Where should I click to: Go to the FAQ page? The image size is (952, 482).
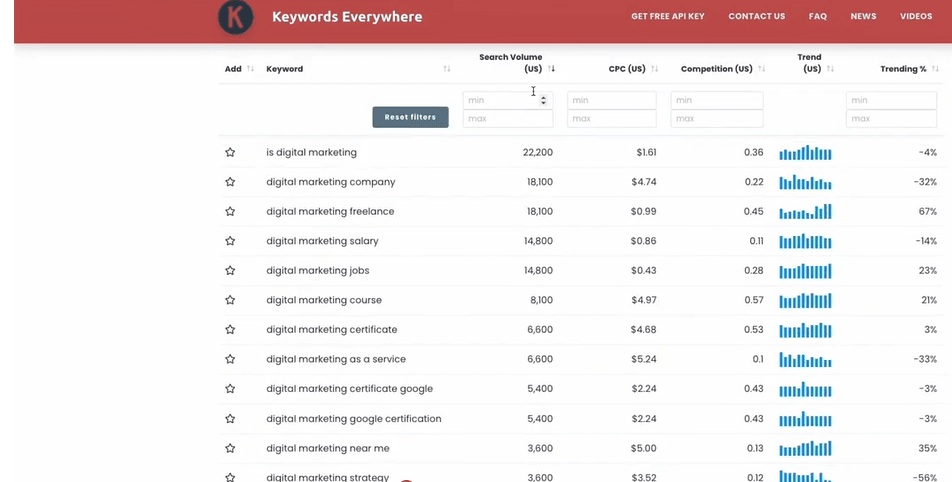818,16
